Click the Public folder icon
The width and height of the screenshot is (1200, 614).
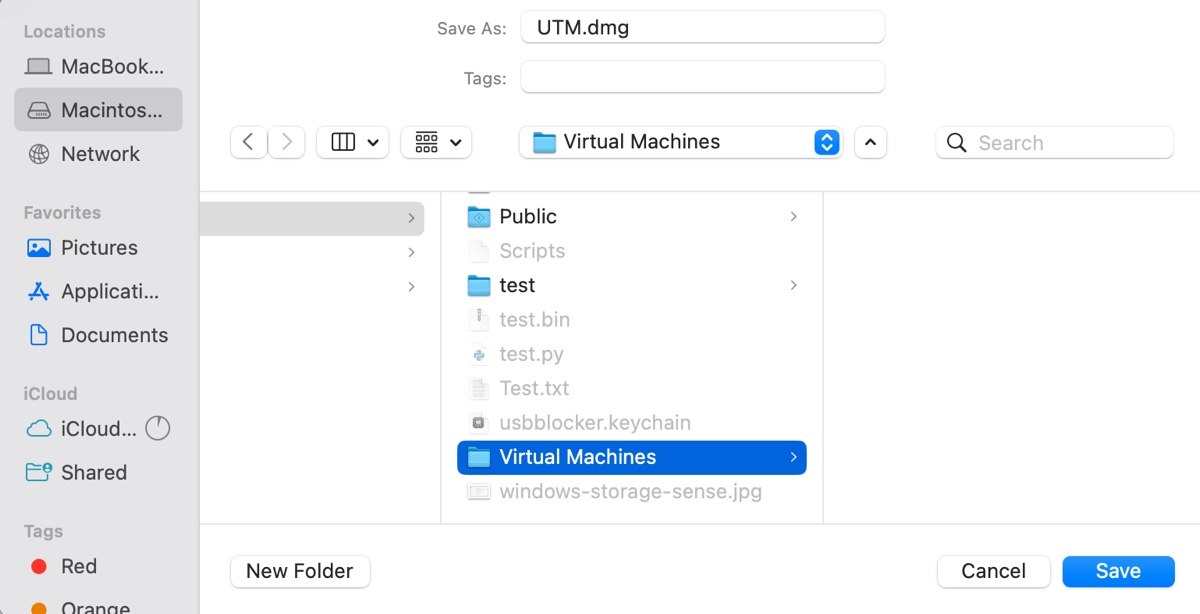pyautogui.click(x=479, y=216)
